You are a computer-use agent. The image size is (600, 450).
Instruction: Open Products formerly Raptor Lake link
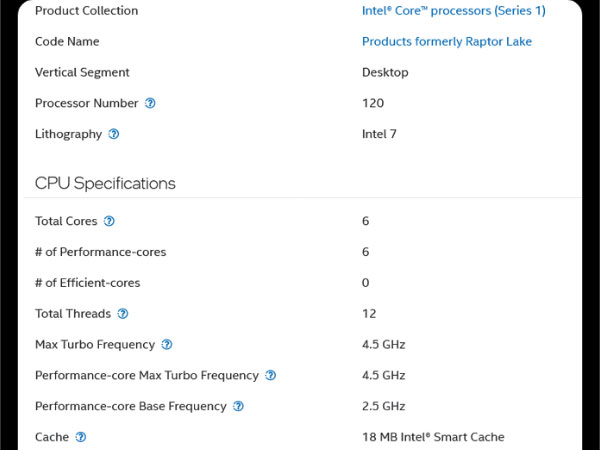(x=447, y=41)
